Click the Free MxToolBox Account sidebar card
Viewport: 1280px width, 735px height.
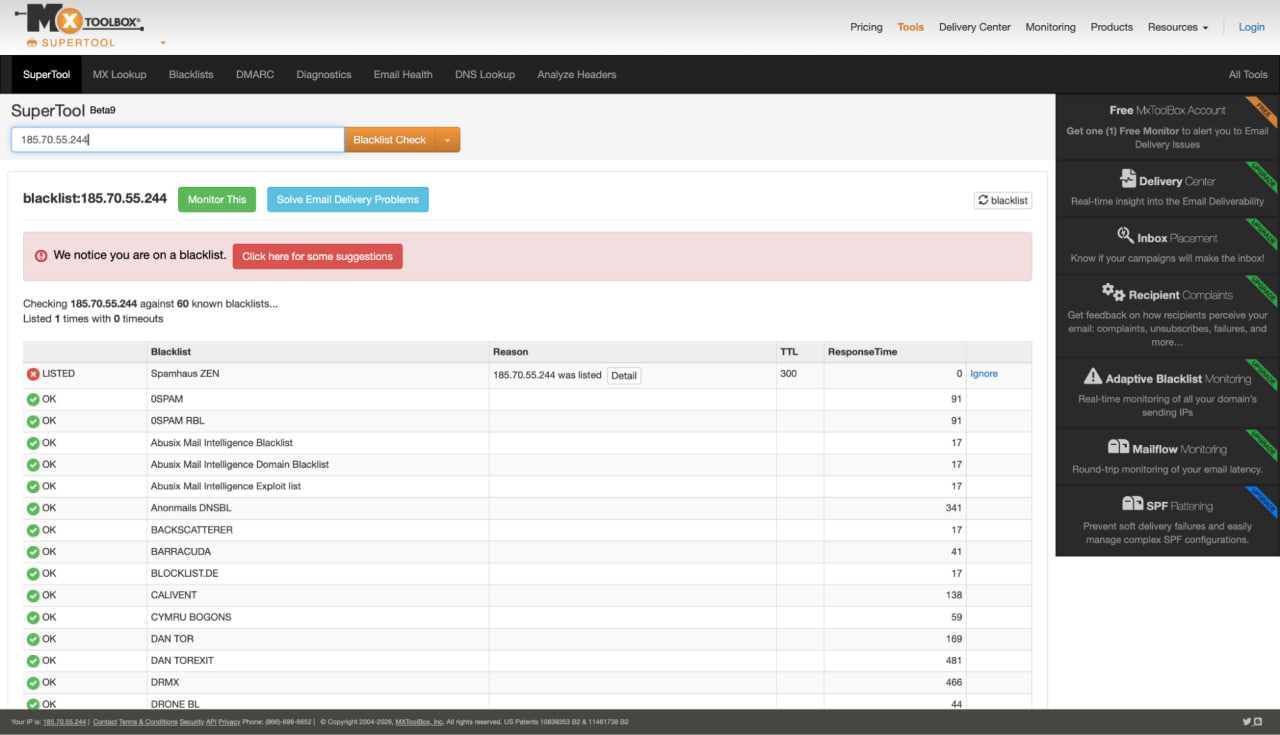tap(1168, 127)
